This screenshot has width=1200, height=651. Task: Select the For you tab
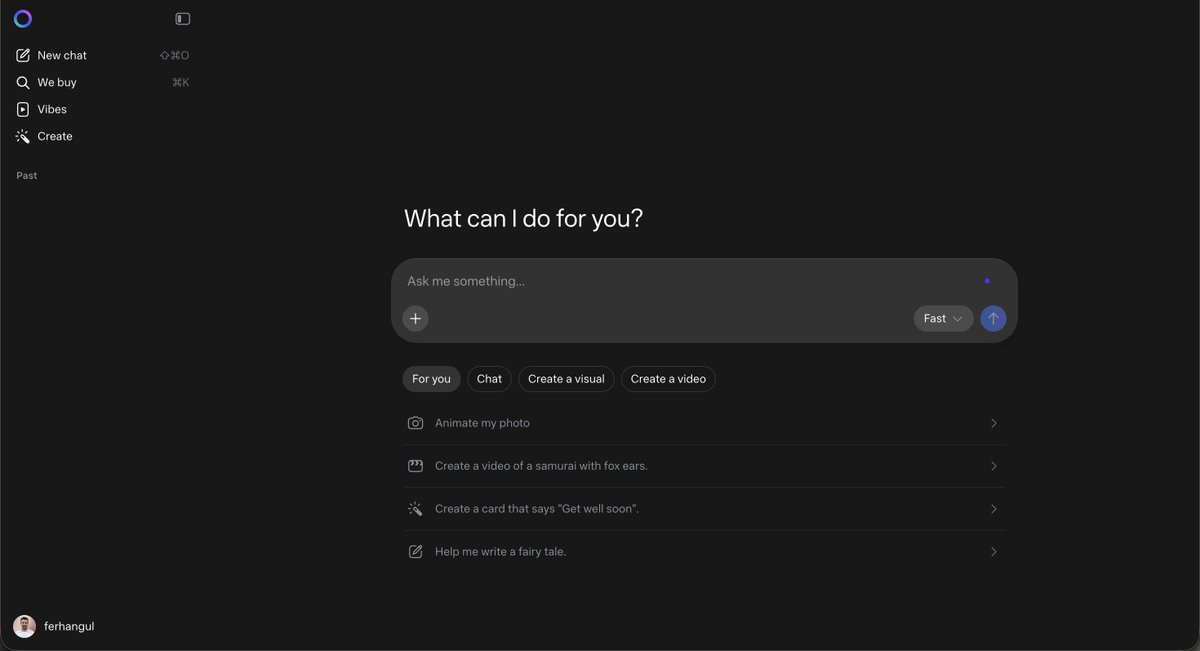pos(431,379)
